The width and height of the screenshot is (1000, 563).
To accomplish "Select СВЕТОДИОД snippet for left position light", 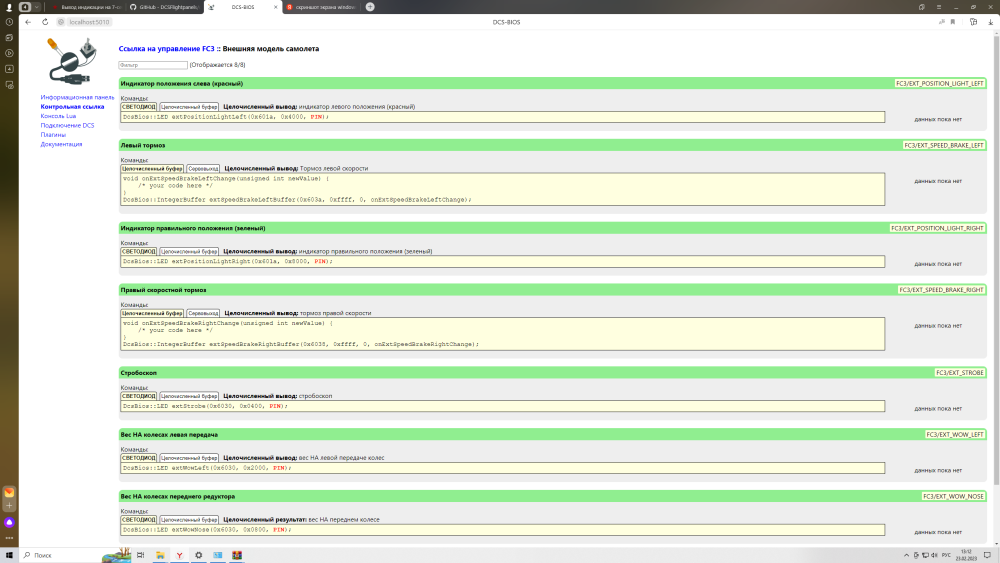I will 138,107.
